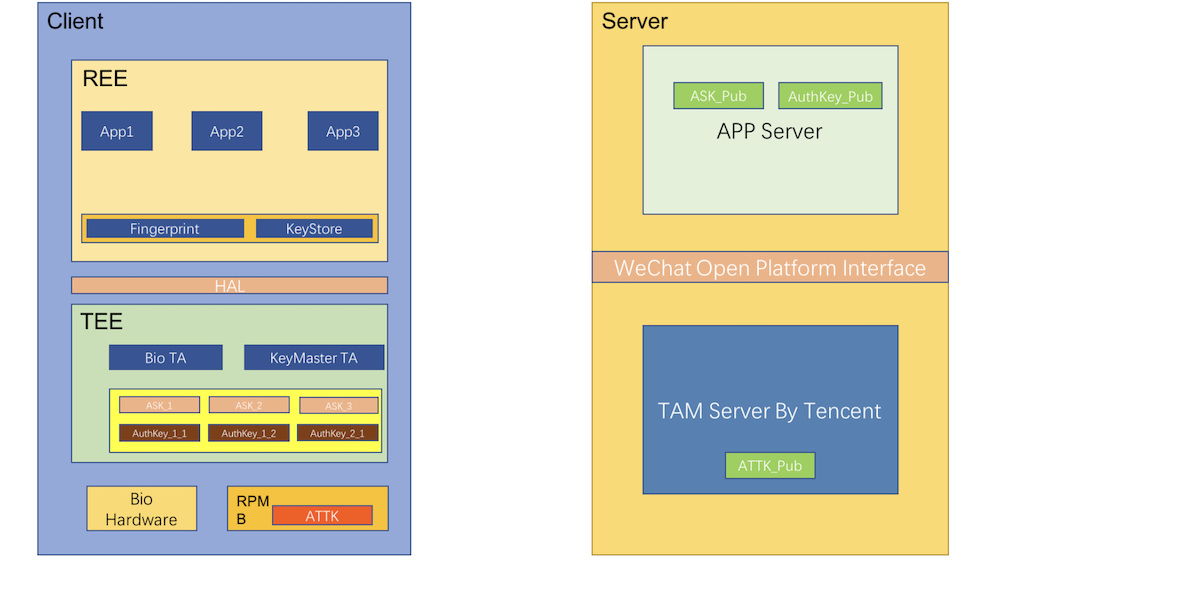Select the AuthKey_Pub box

830,96
